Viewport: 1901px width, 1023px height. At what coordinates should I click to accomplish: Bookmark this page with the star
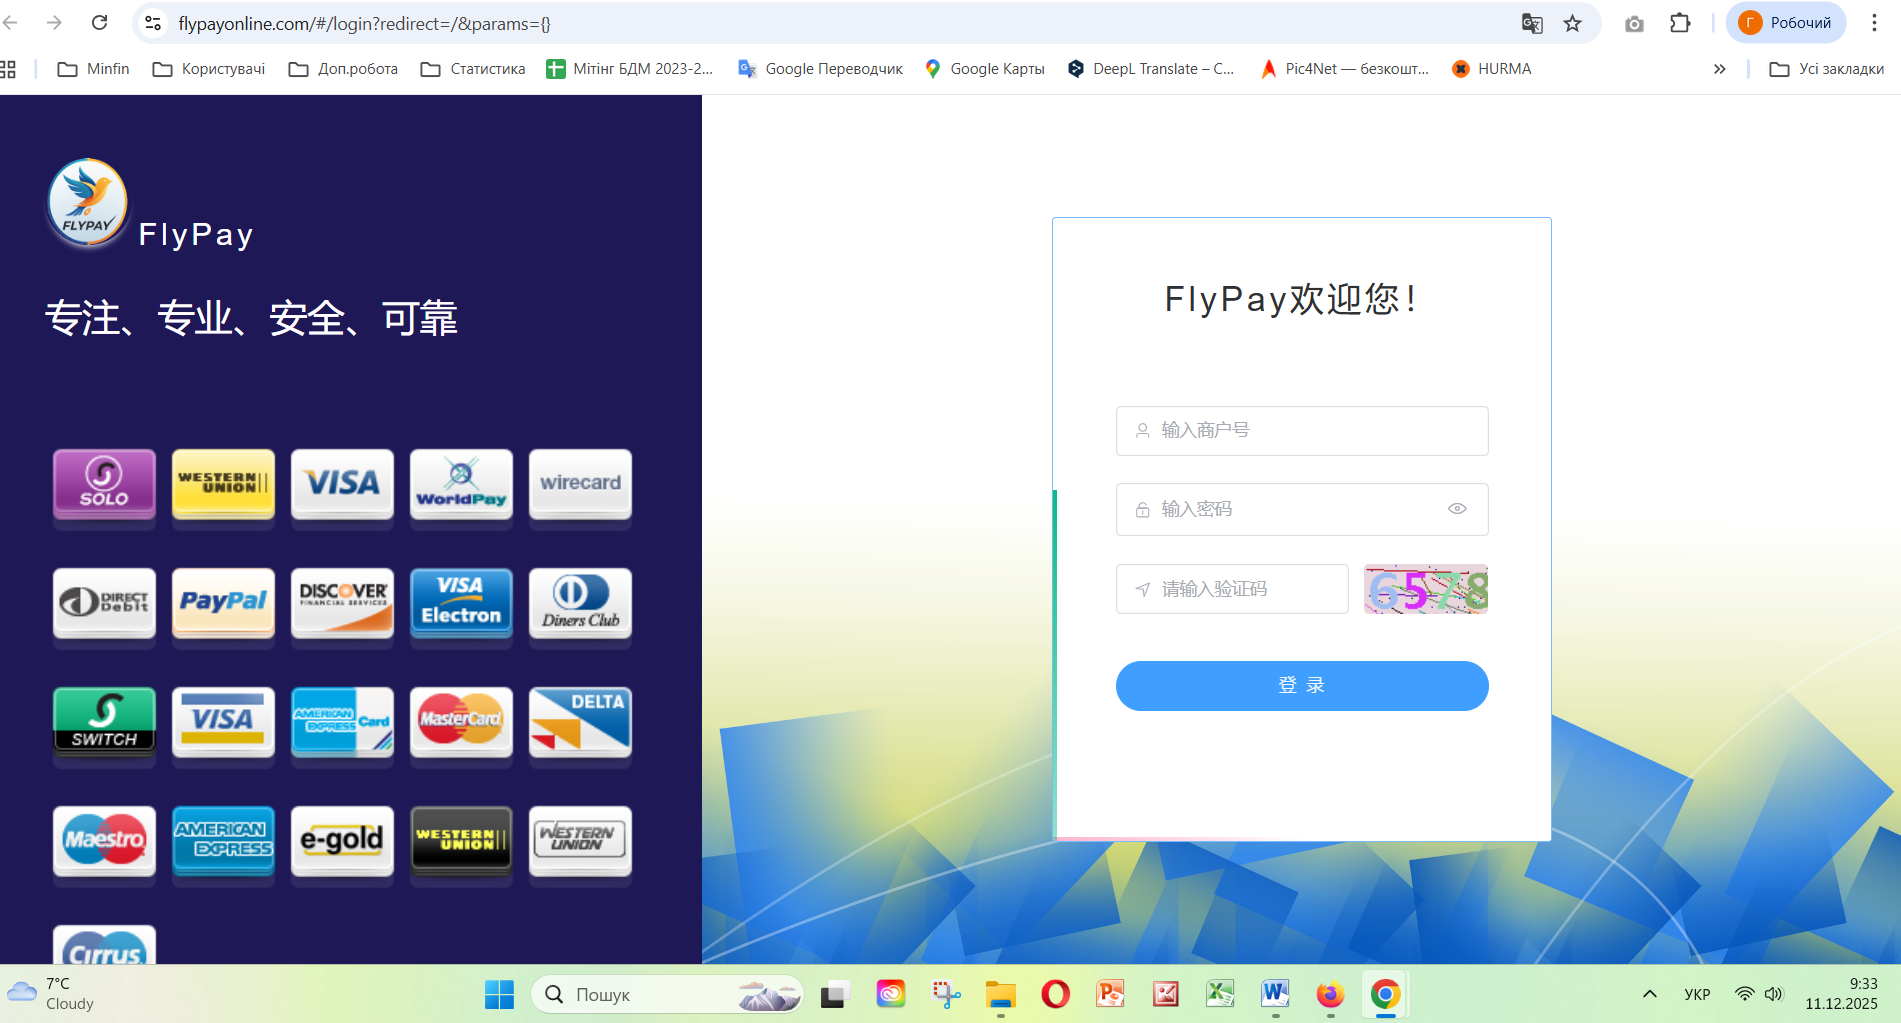pos(1573,23)
